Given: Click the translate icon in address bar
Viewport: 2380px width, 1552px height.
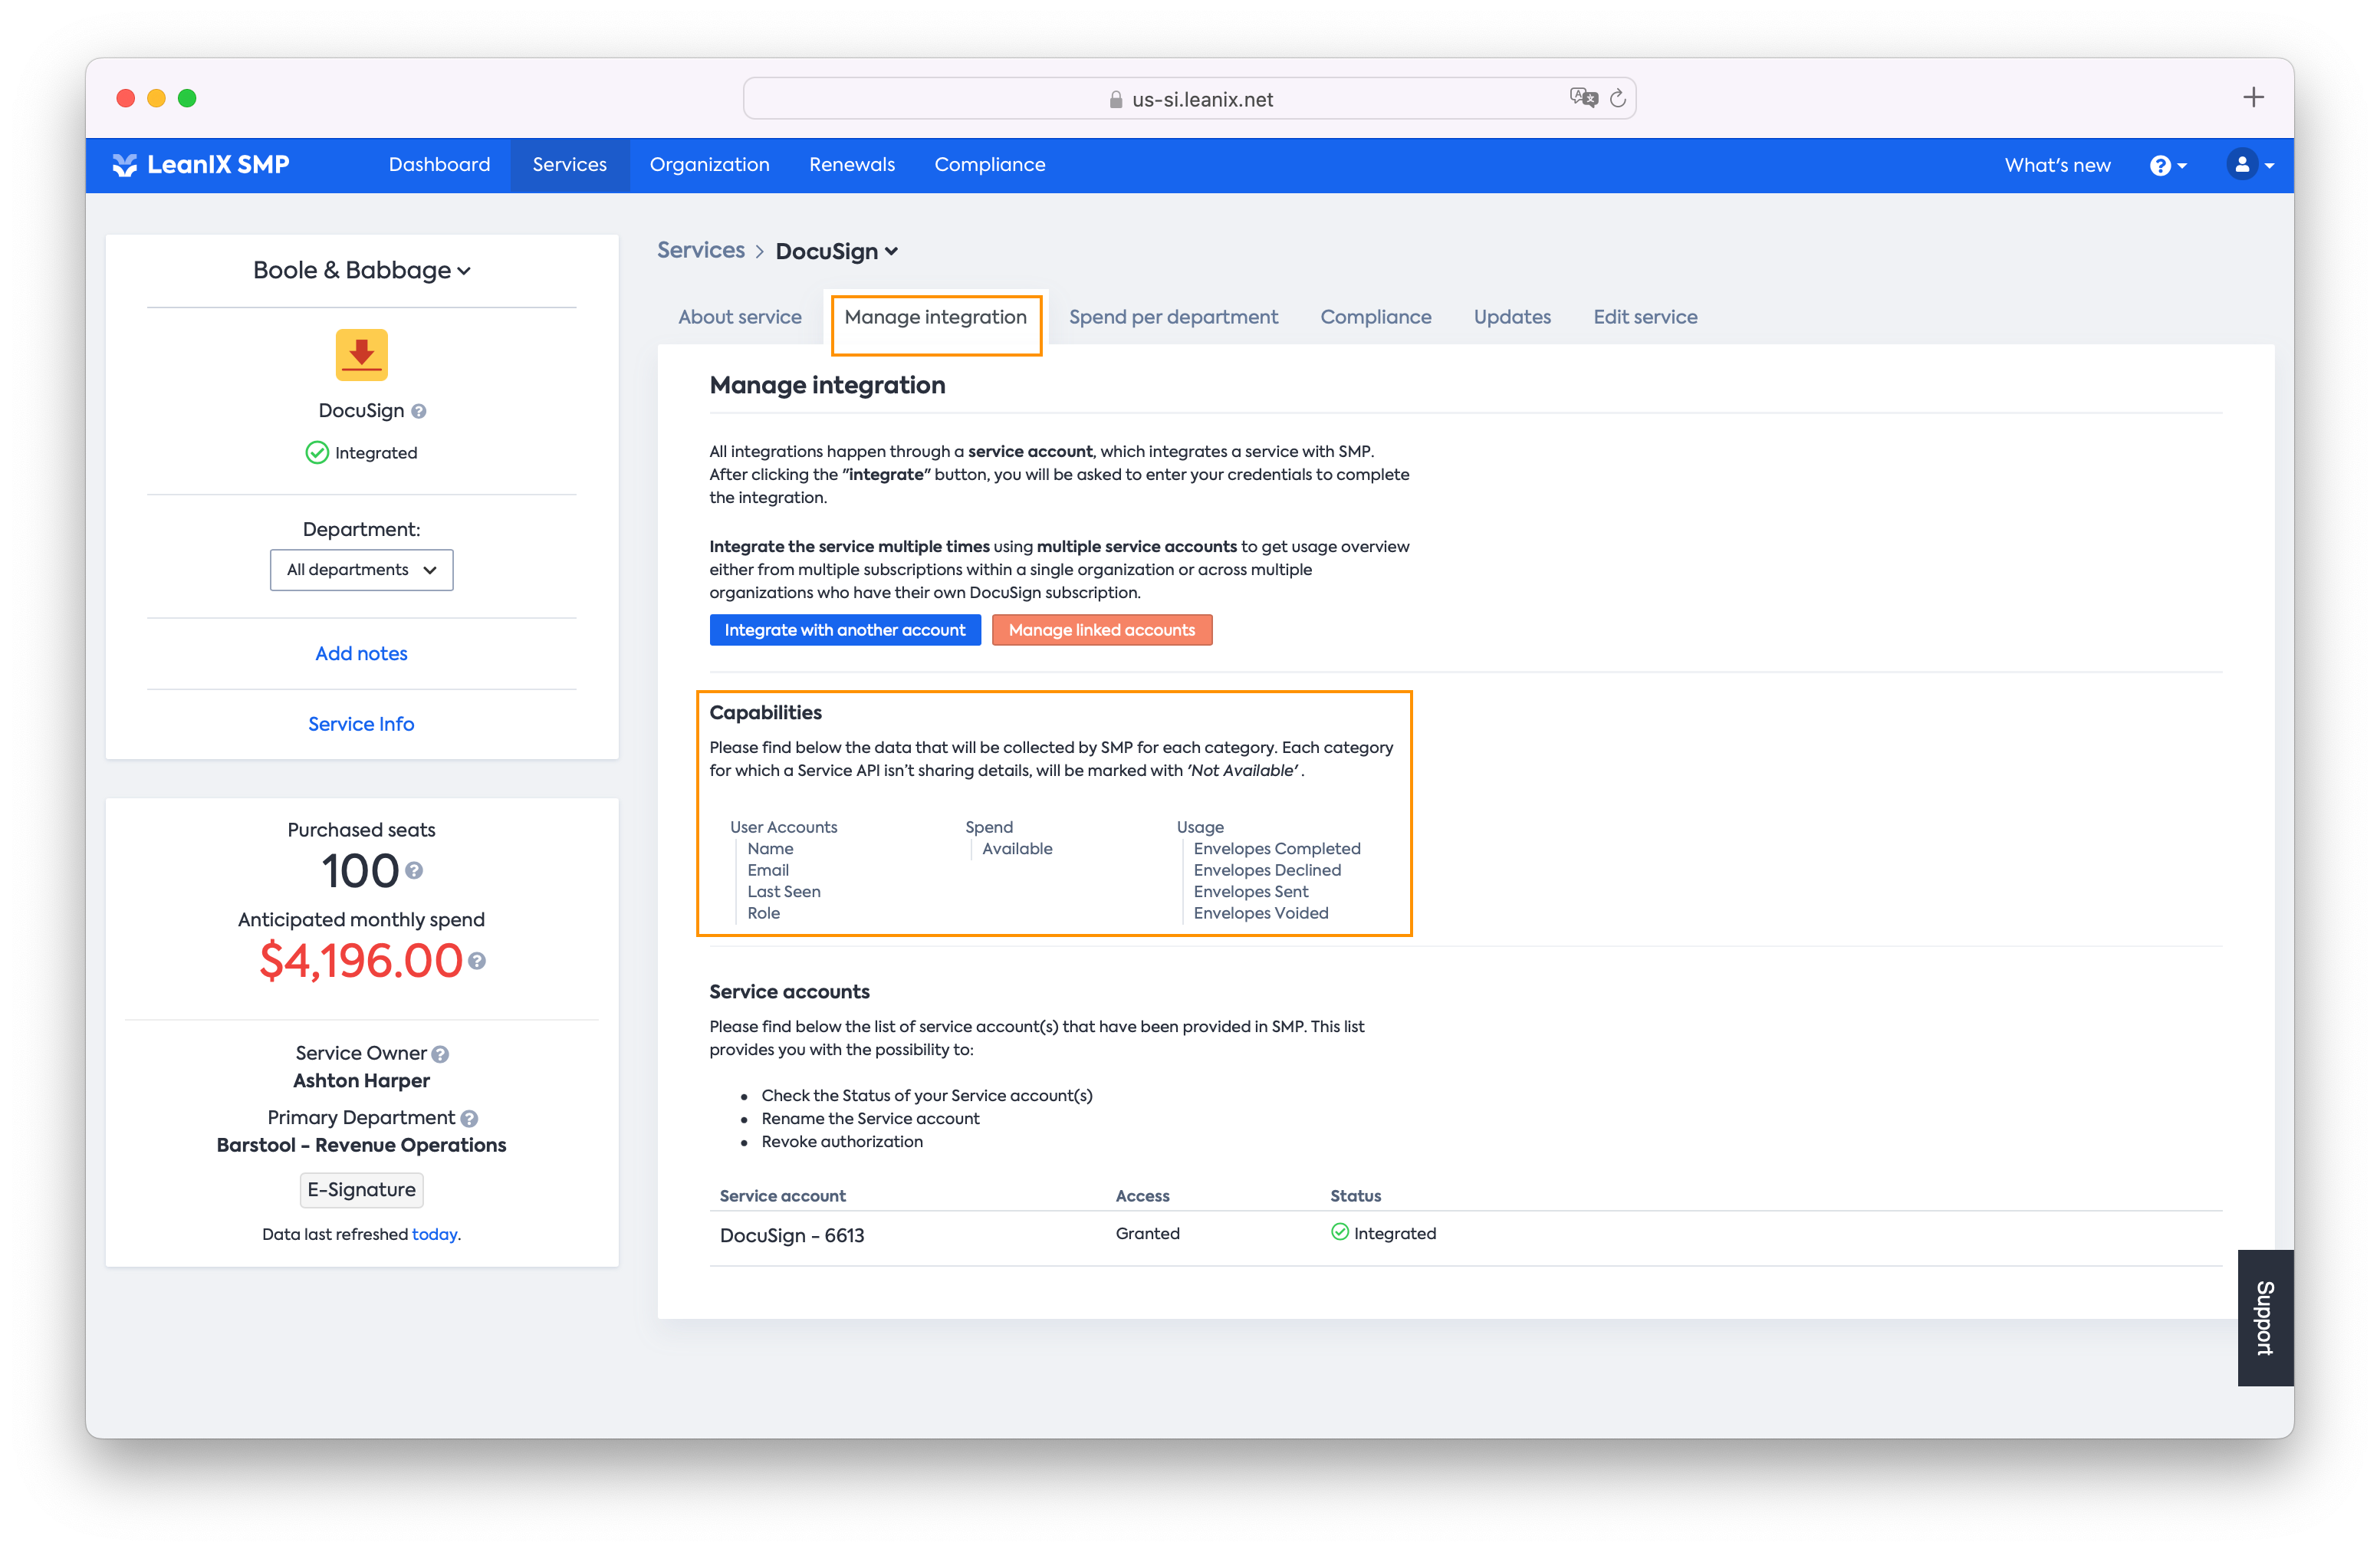Looking at the screenshot, I should 1583,98.
